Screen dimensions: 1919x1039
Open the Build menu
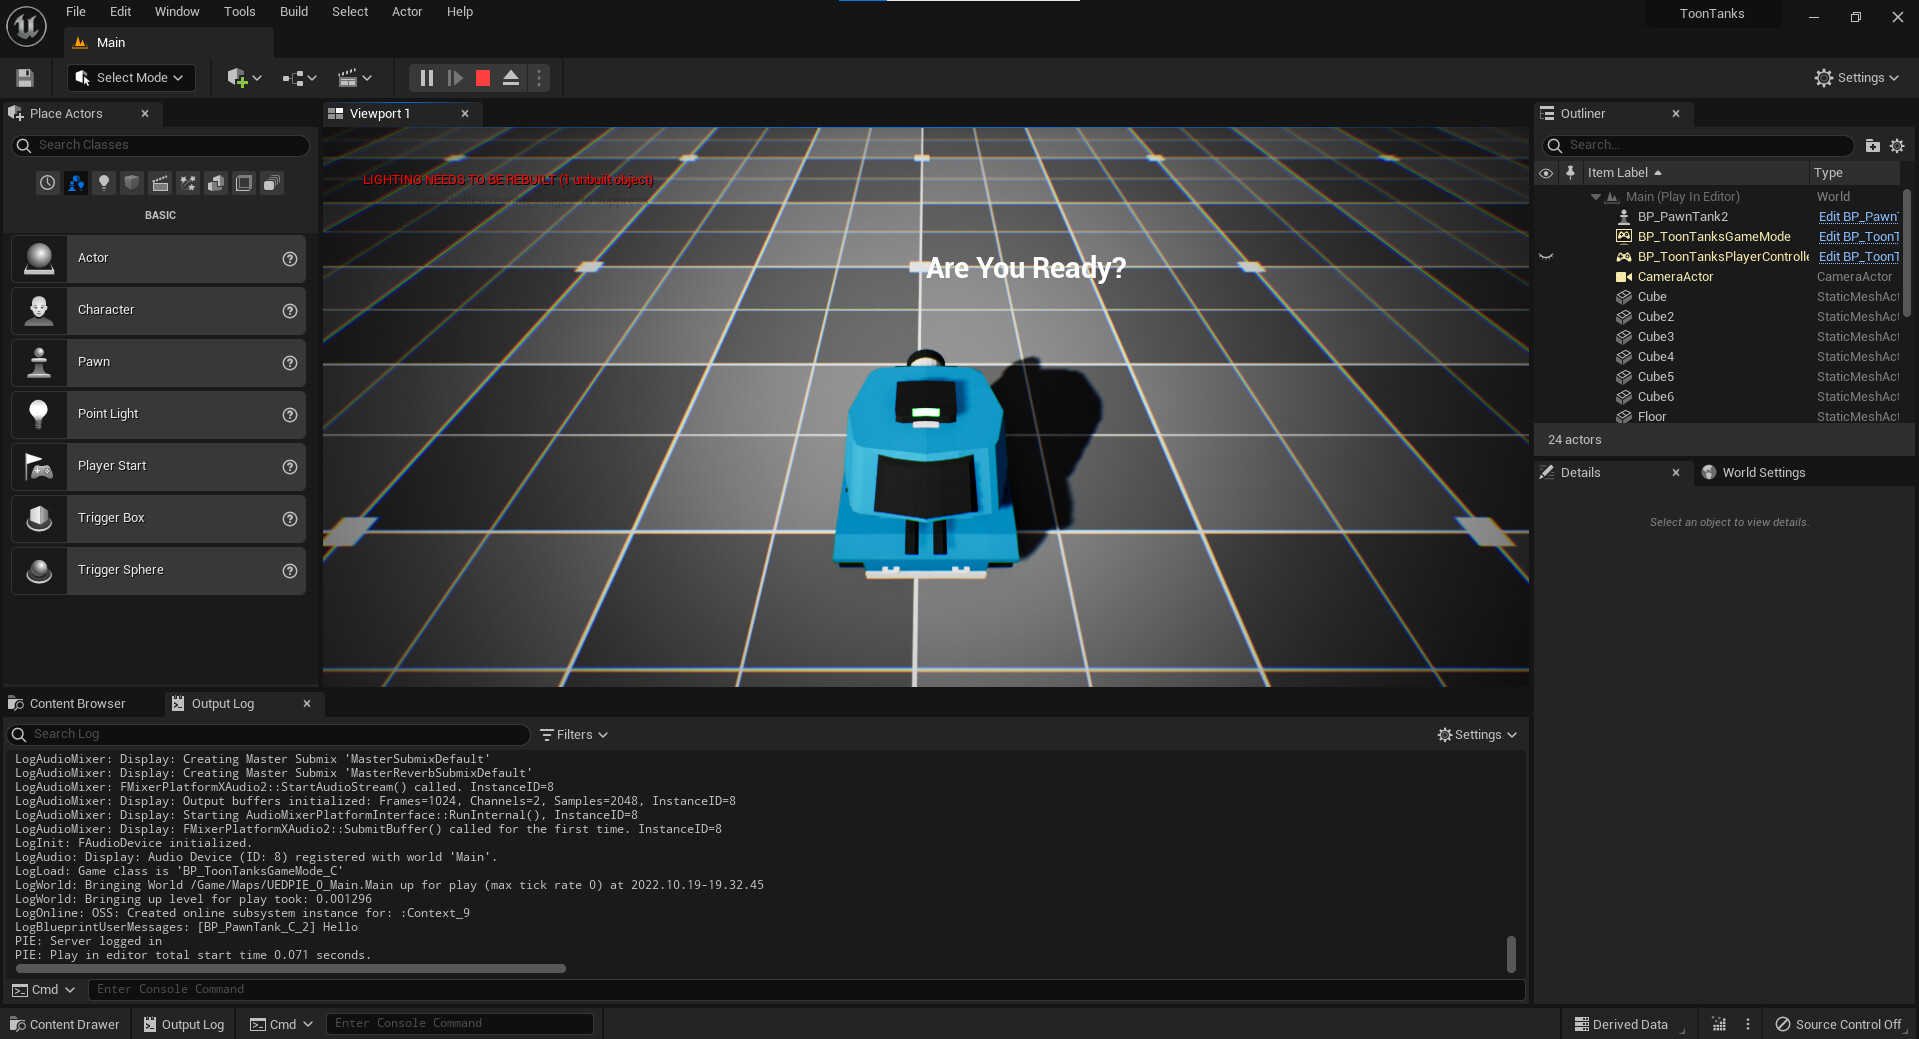pos(293,12)
